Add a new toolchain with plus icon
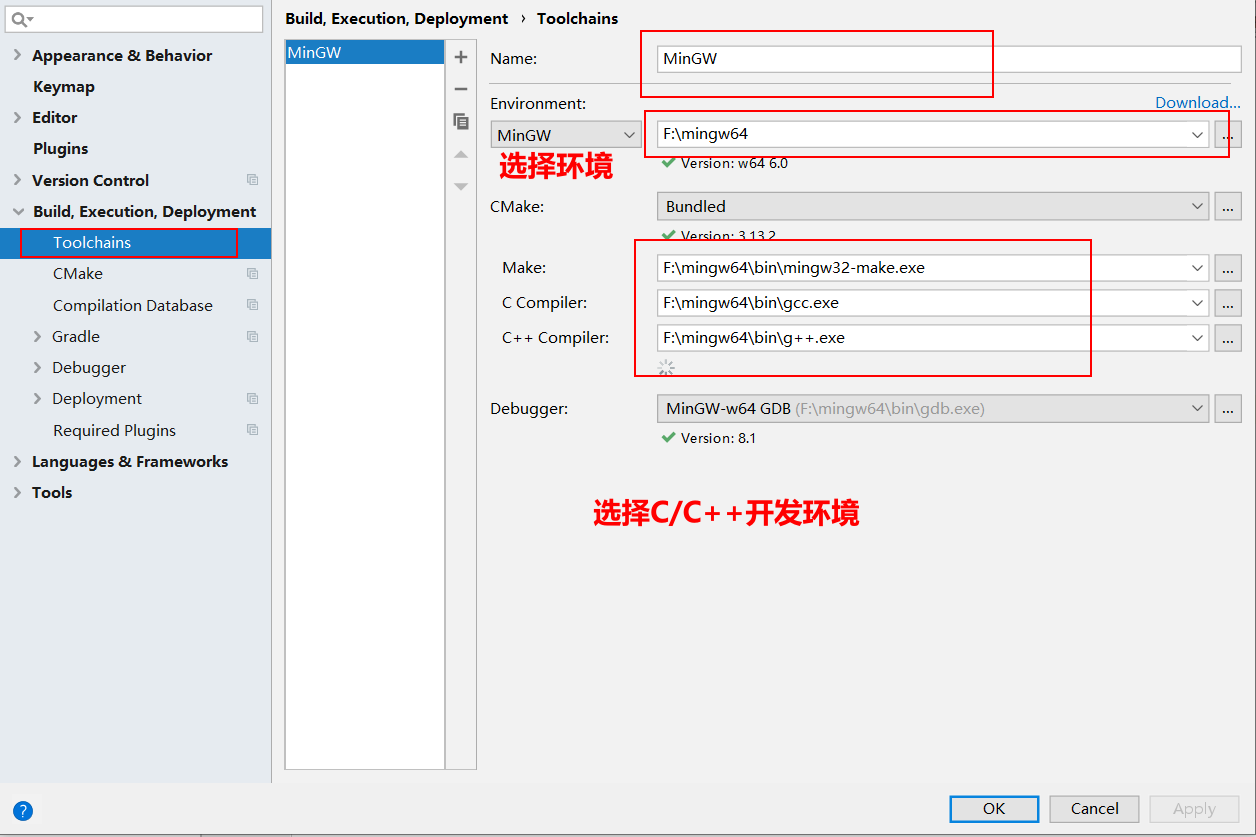 click(461, 57)
